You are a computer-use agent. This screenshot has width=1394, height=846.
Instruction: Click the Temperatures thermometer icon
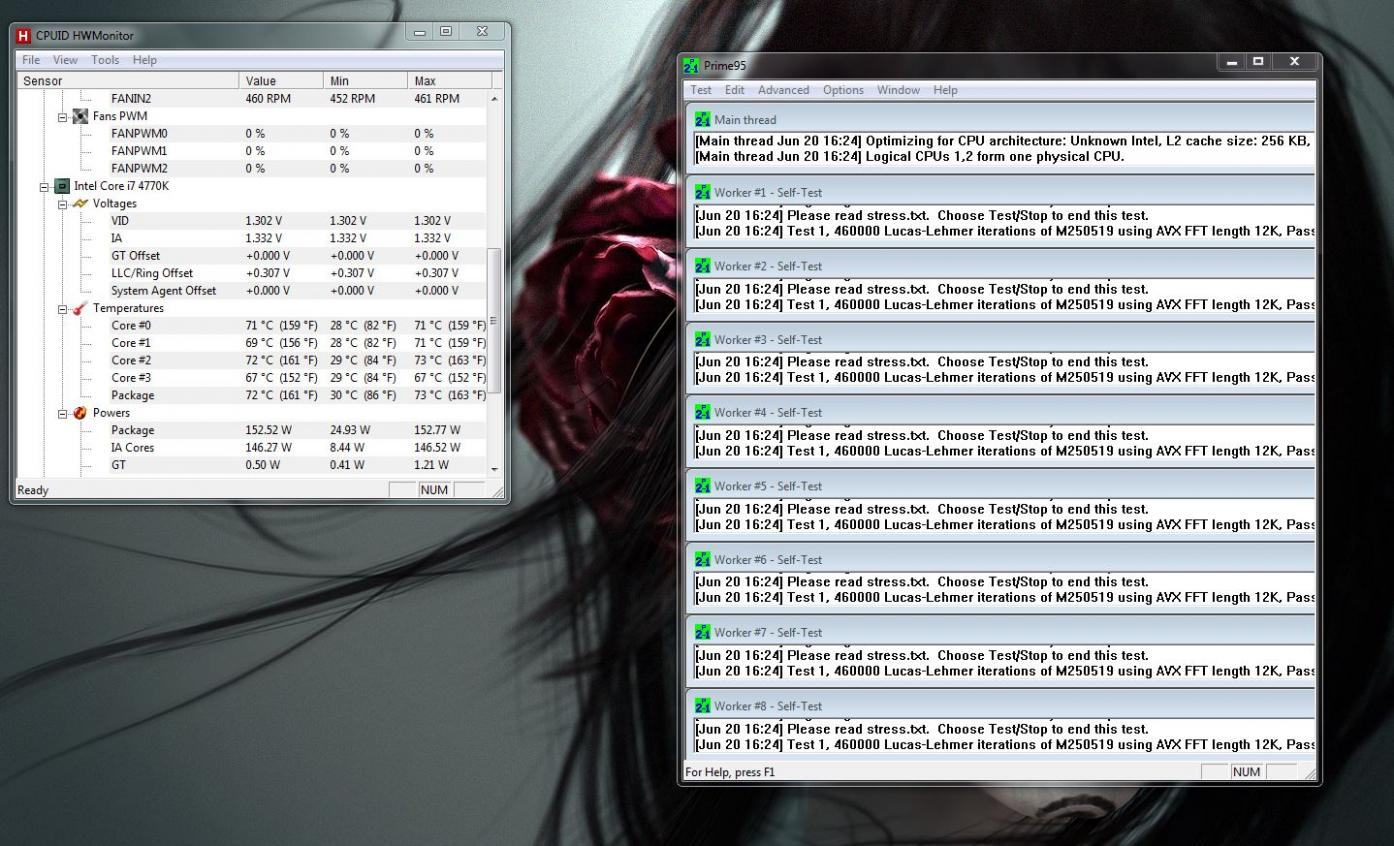click(x=80, y=308)
